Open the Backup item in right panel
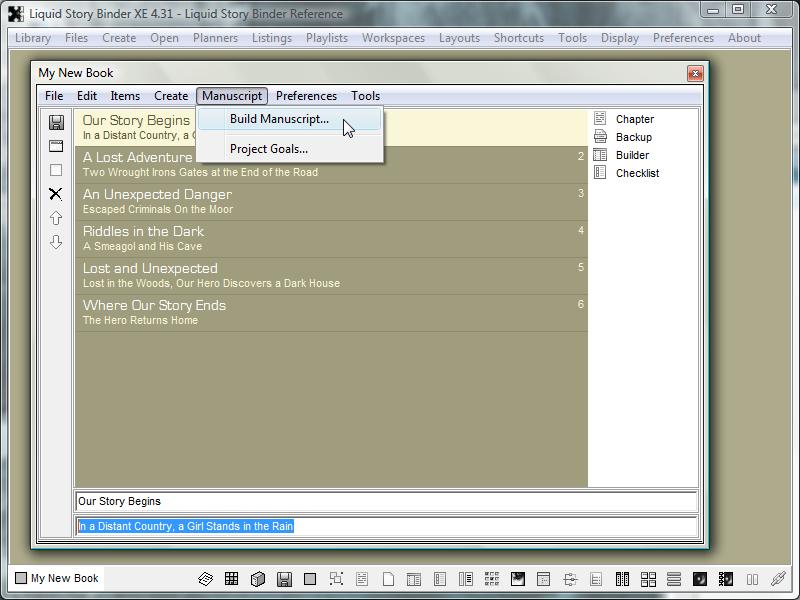This screenshot has width=800, height=600. pos(633,137)
